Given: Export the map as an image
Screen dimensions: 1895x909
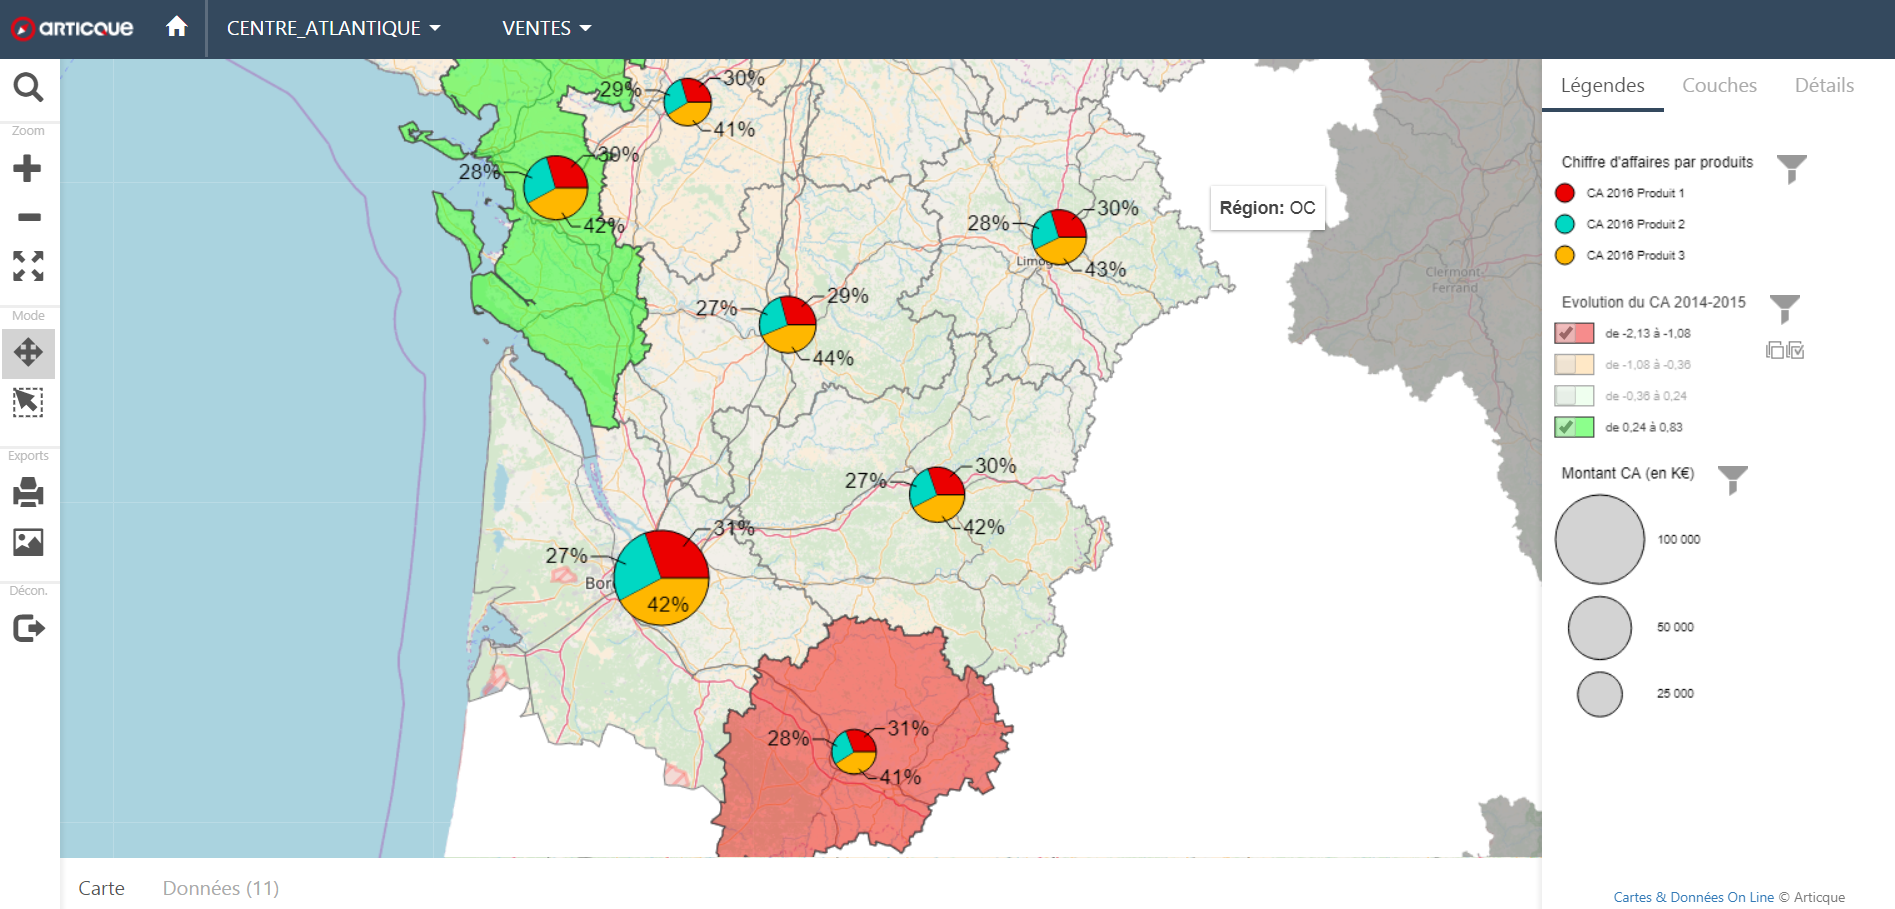Looking at the screenshot, I should (28, 542).
